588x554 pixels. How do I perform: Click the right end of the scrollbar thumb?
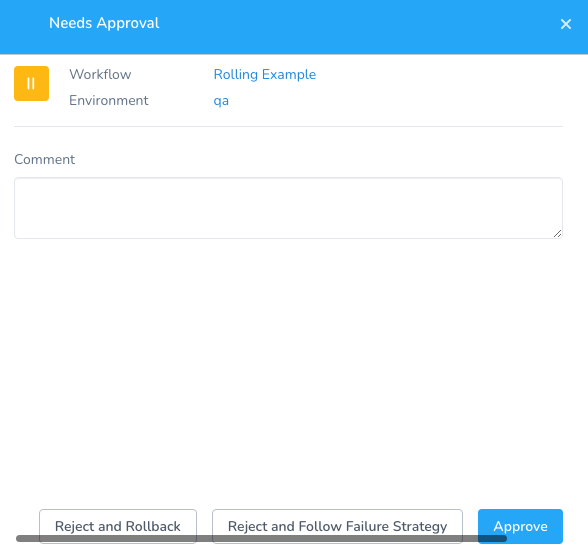point(502,539)
